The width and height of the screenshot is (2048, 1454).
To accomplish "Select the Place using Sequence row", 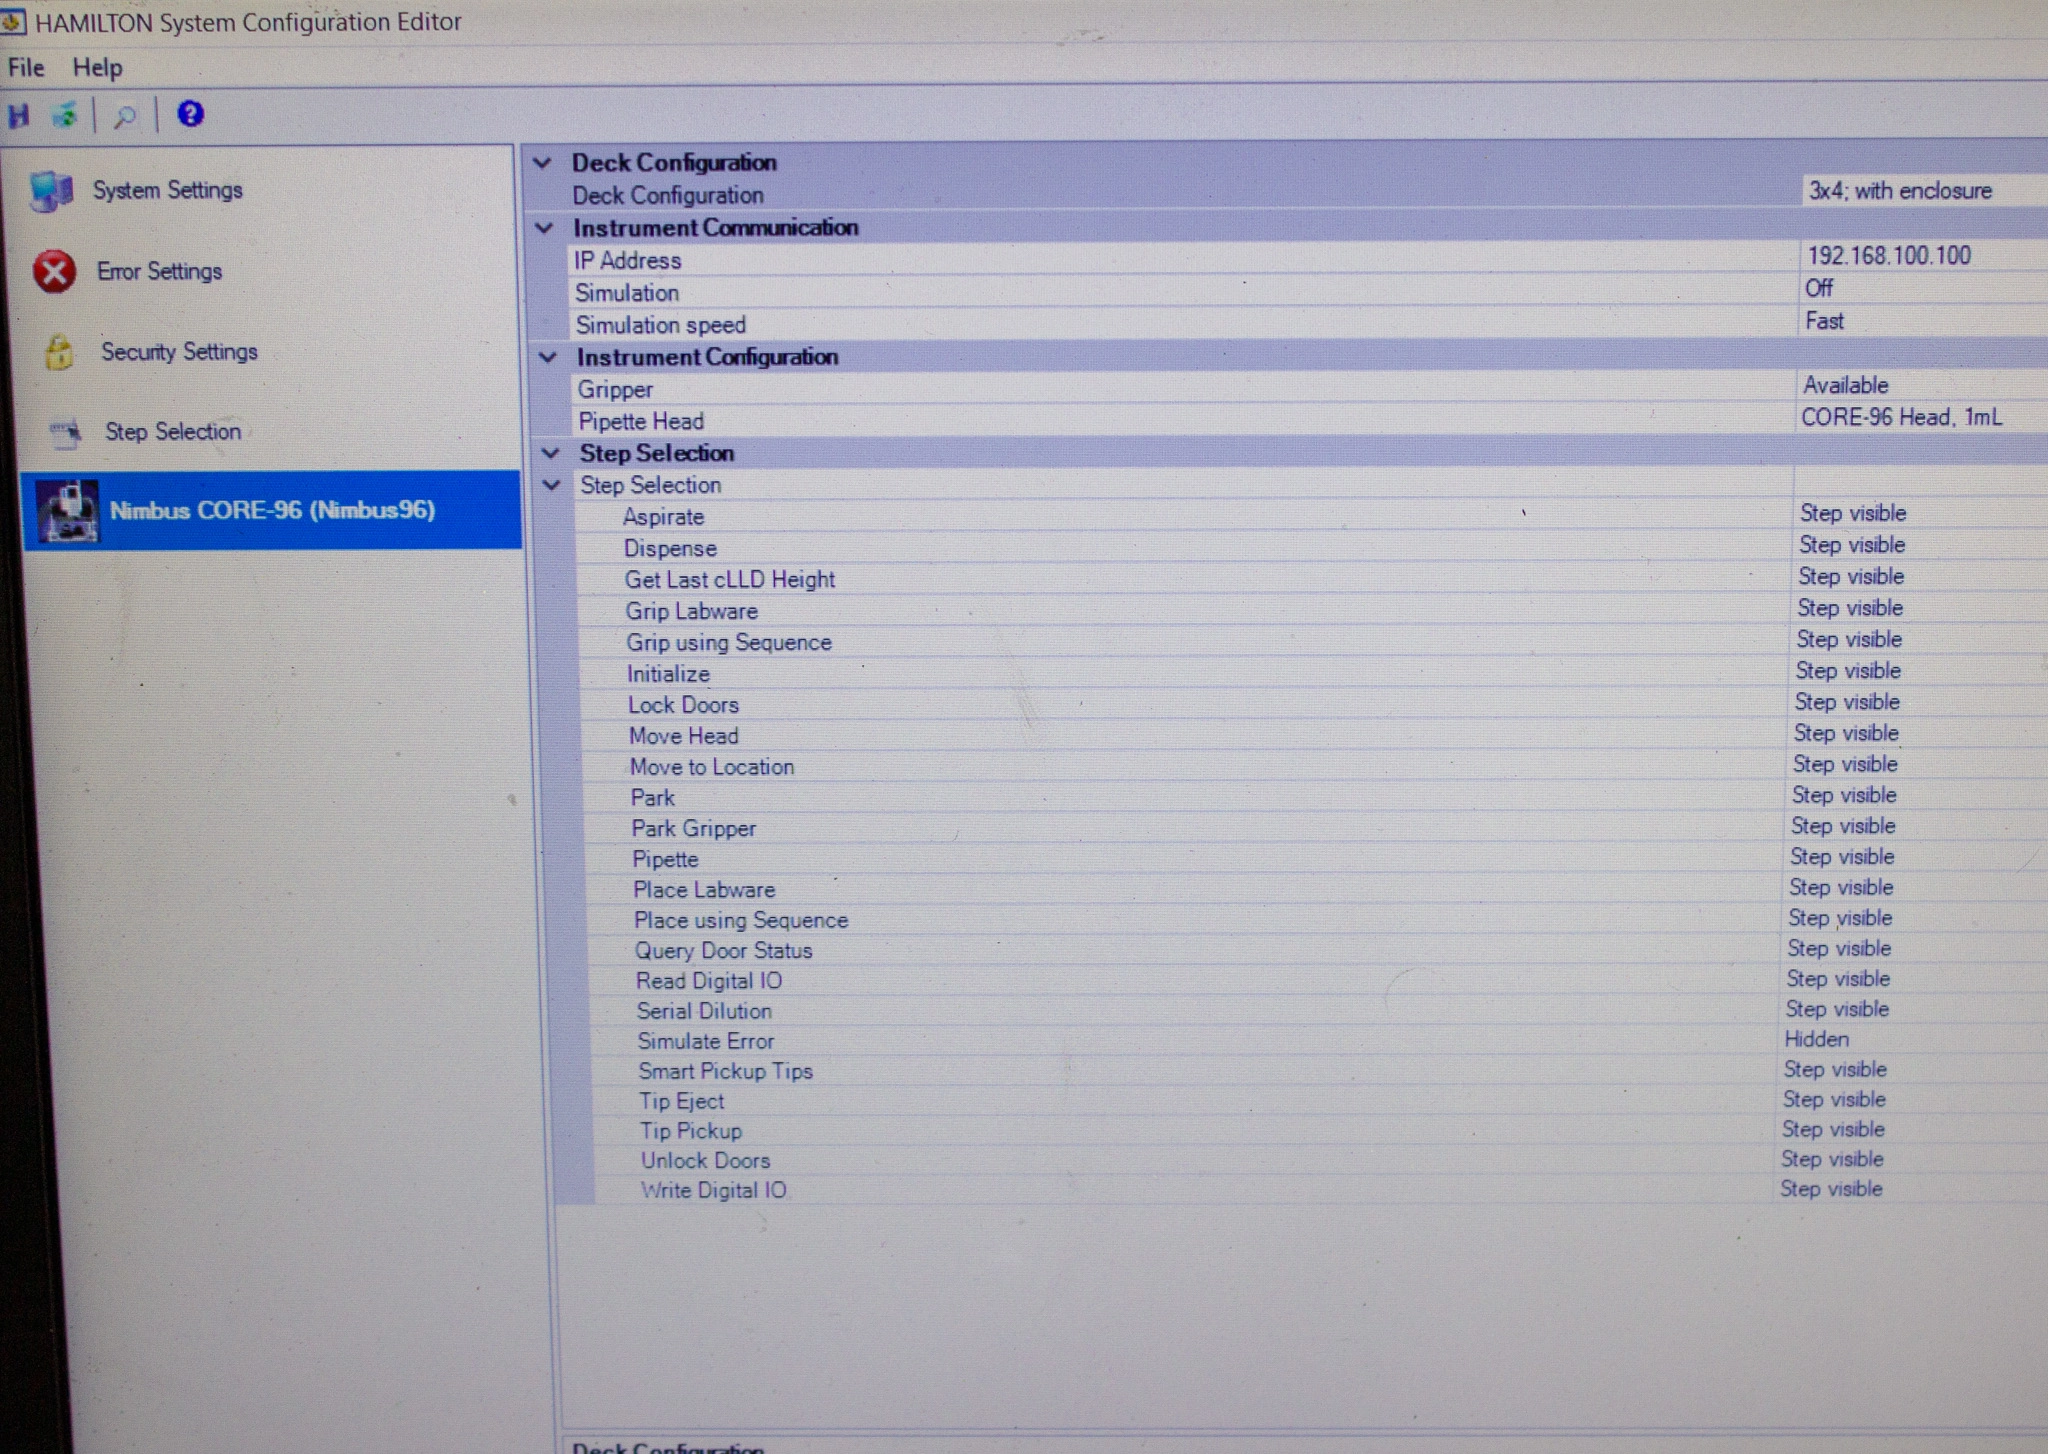I will coord(741,920).
